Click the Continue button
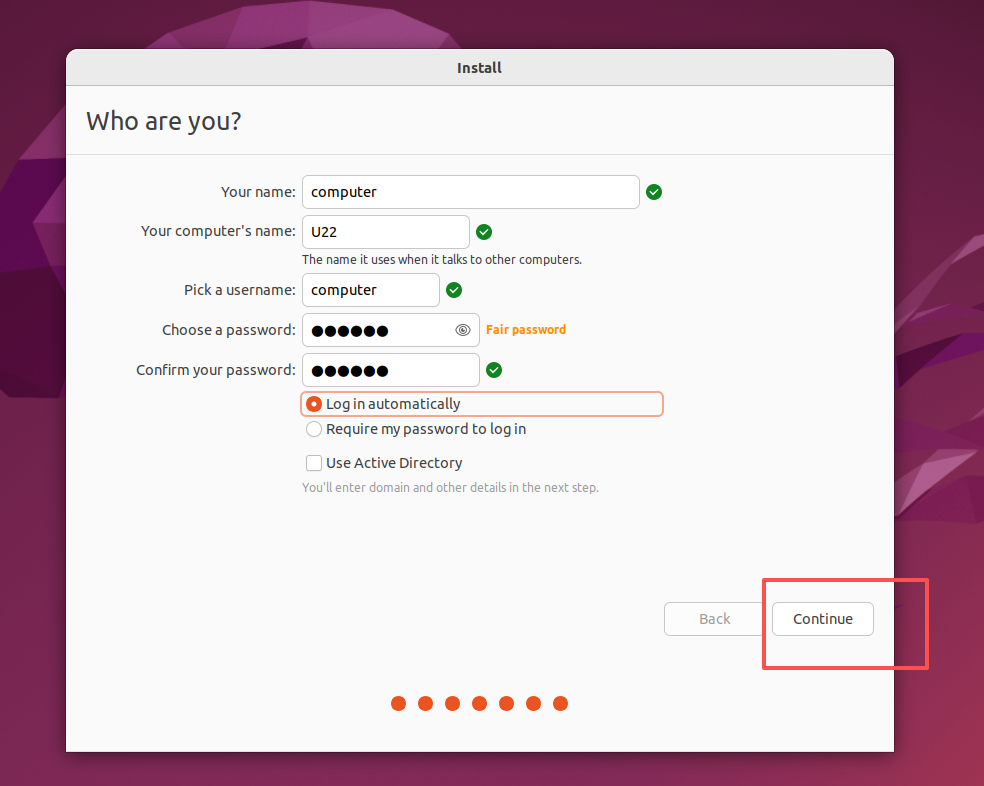Screen dimensions: 984x786 (822, 619)
